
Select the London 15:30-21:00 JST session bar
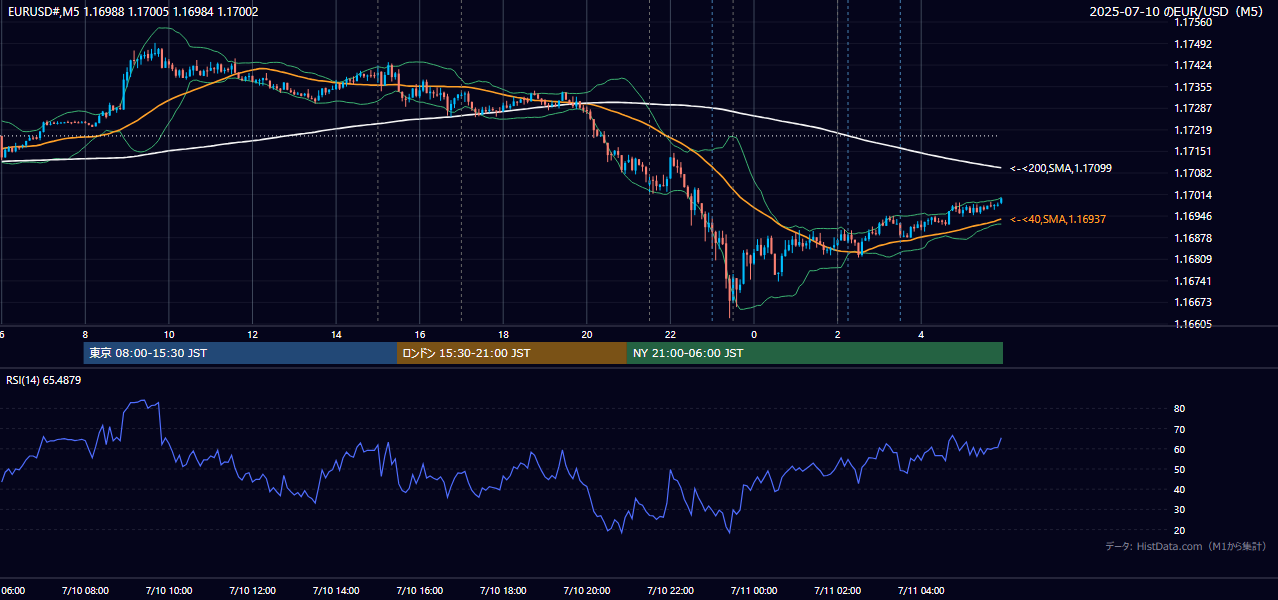click(x=512, y=353)
